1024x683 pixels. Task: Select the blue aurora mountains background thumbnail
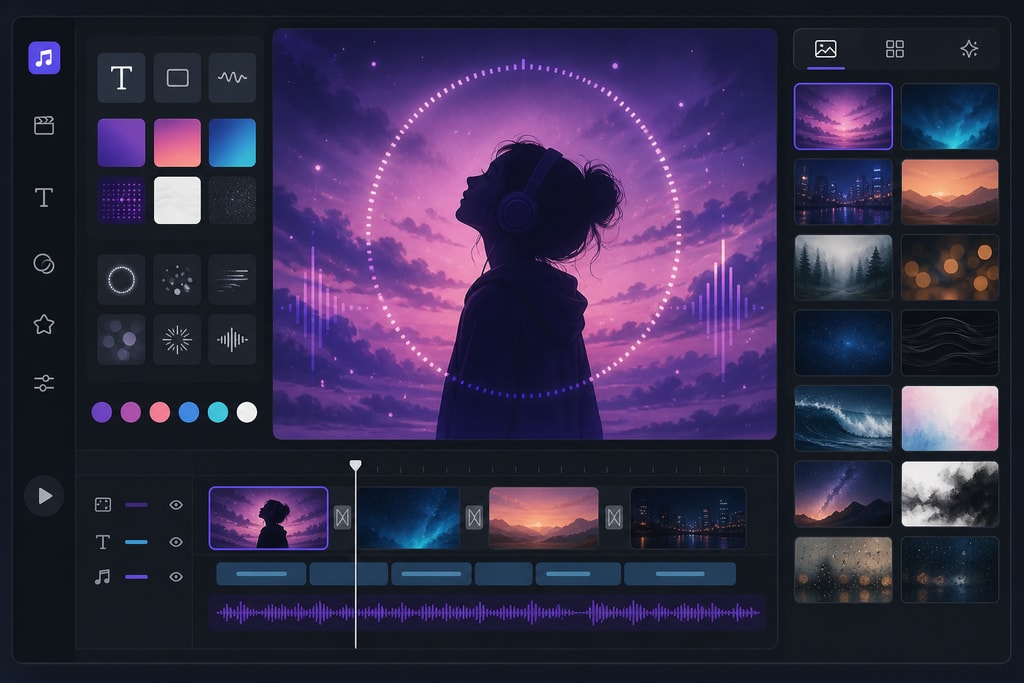click(950, 116)
